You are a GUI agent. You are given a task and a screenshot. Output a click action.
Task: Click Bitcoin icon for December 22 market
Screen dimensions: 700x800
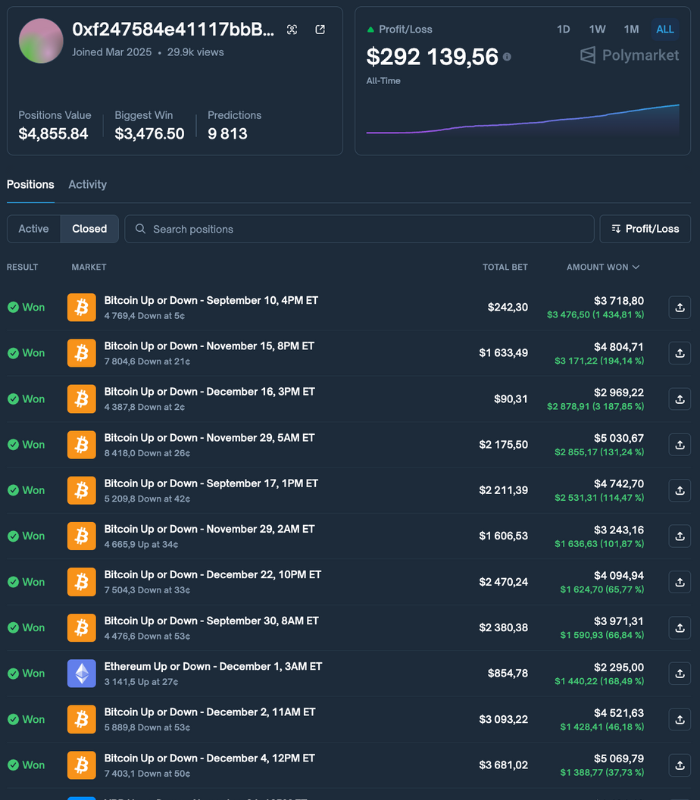82,582
